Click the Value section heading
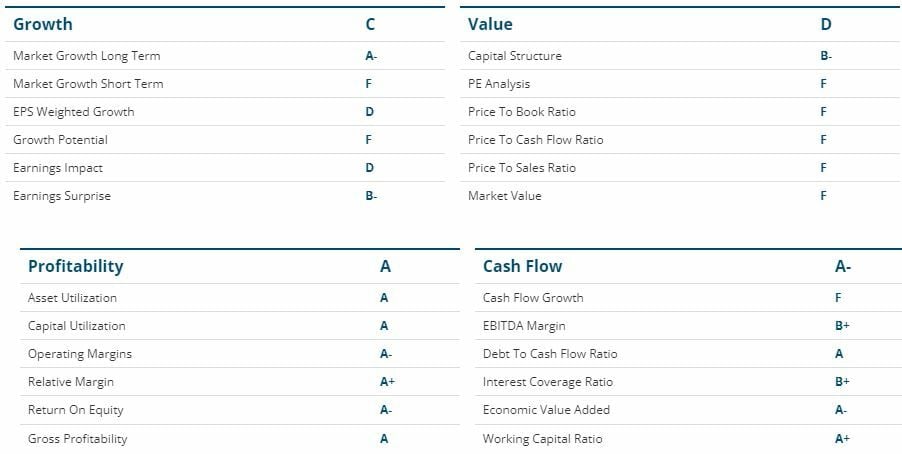Screen dimensions: 902x454 [x=490, y=24]
